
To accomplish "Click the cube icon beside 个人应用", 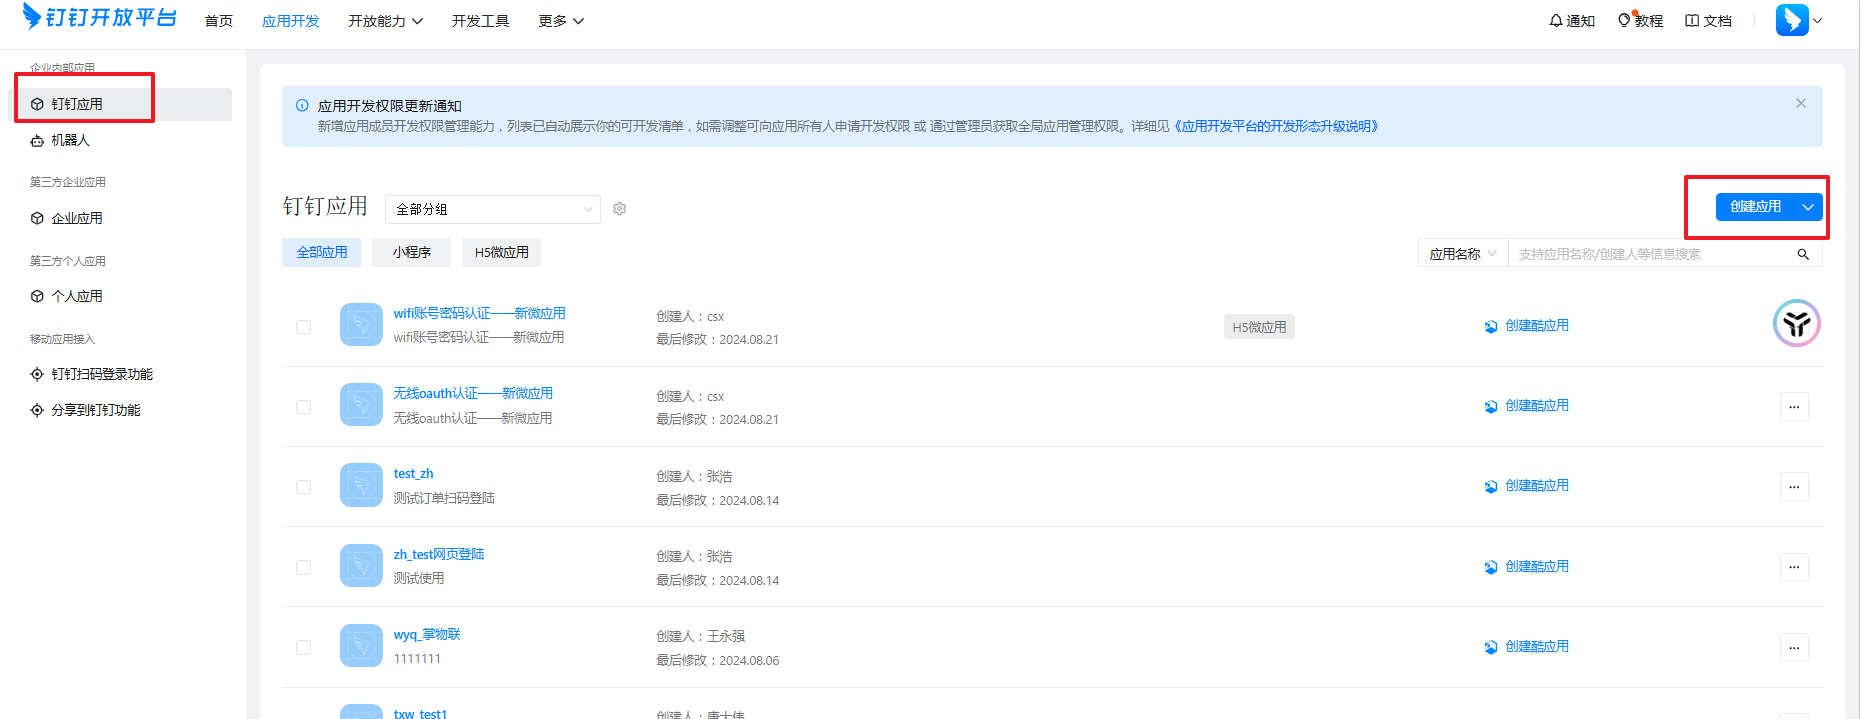I will [37, 296].
